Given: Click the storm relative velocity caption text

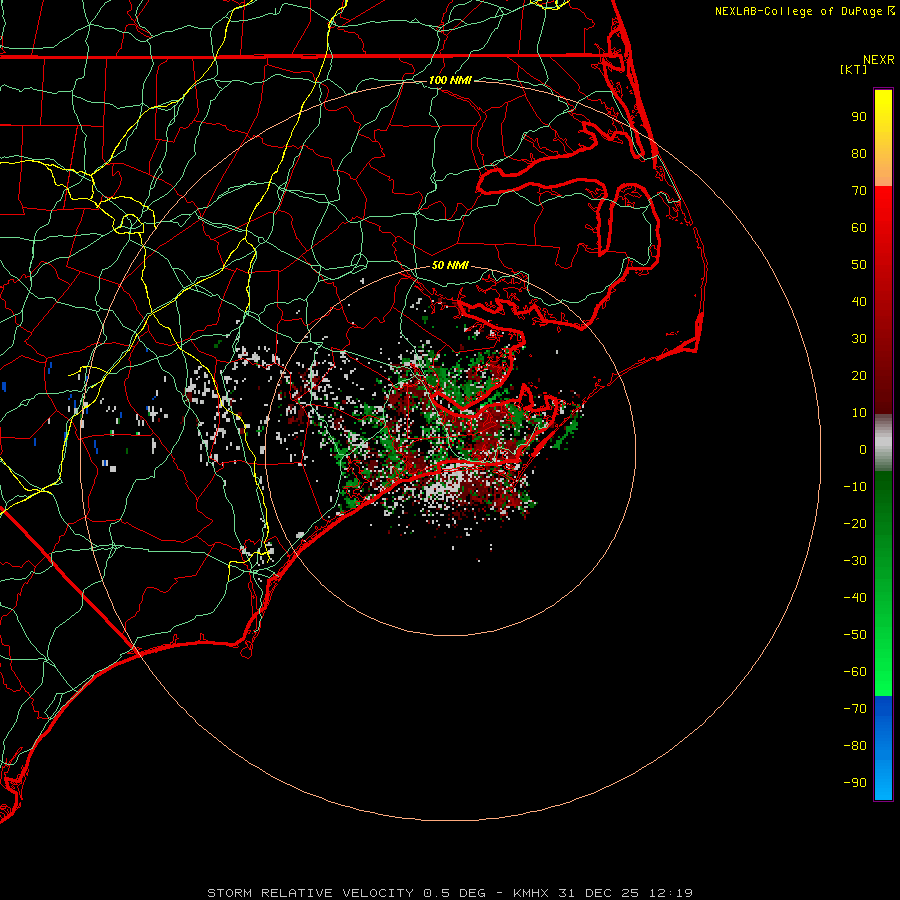Looking at the screenshot, I should [x=449, y=893].
